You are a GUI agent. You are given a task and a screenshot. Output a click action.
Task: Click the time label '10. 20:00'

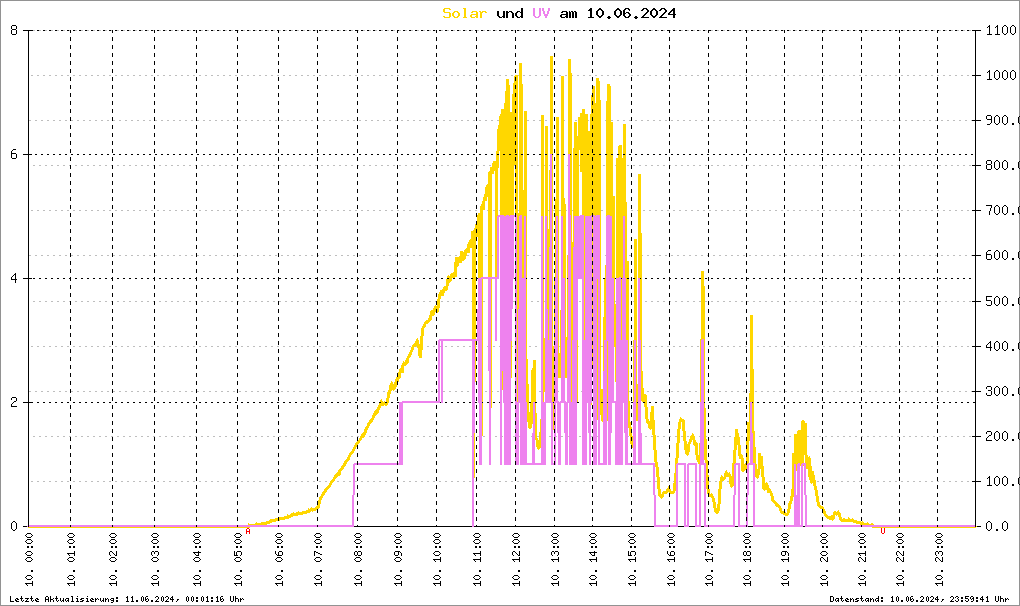824,559
